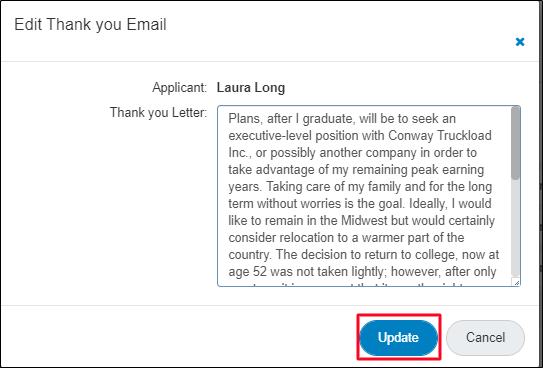Click the Thank you Letter label
Image resolution: width=543 pixels, height=368 pixels.
[158, 113]
